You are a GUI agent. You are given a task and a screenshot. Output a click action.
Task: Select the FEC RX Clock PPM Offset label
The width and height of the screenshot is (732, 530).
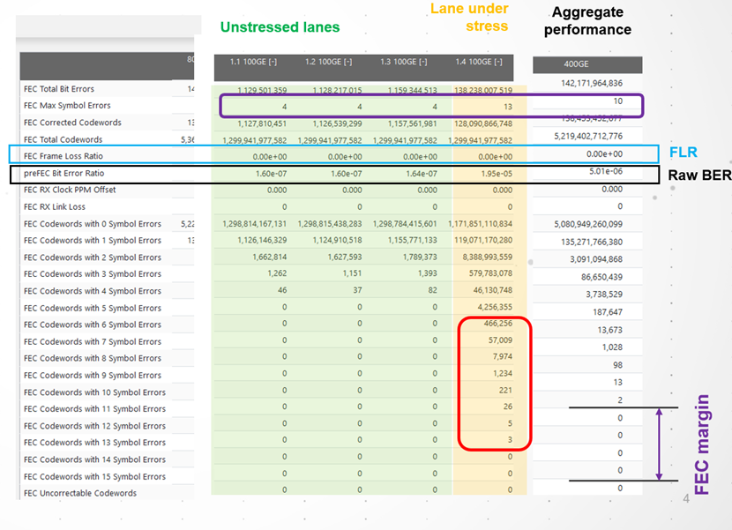coord(70,190)
